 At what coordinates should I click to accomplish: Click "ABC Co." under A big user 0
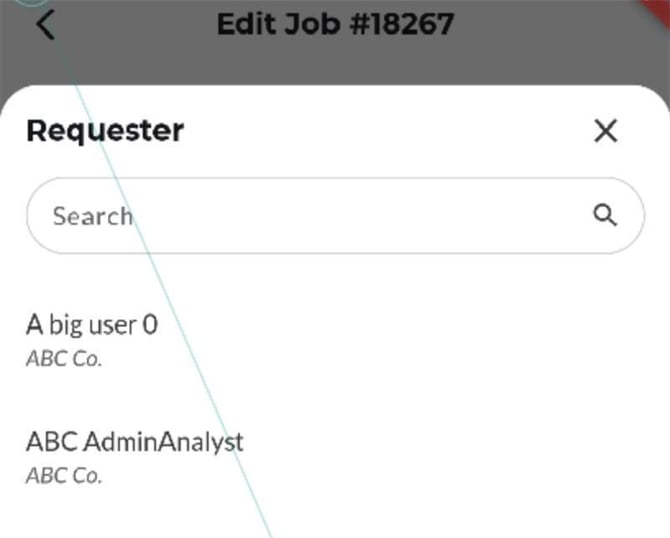click(64, 359)
